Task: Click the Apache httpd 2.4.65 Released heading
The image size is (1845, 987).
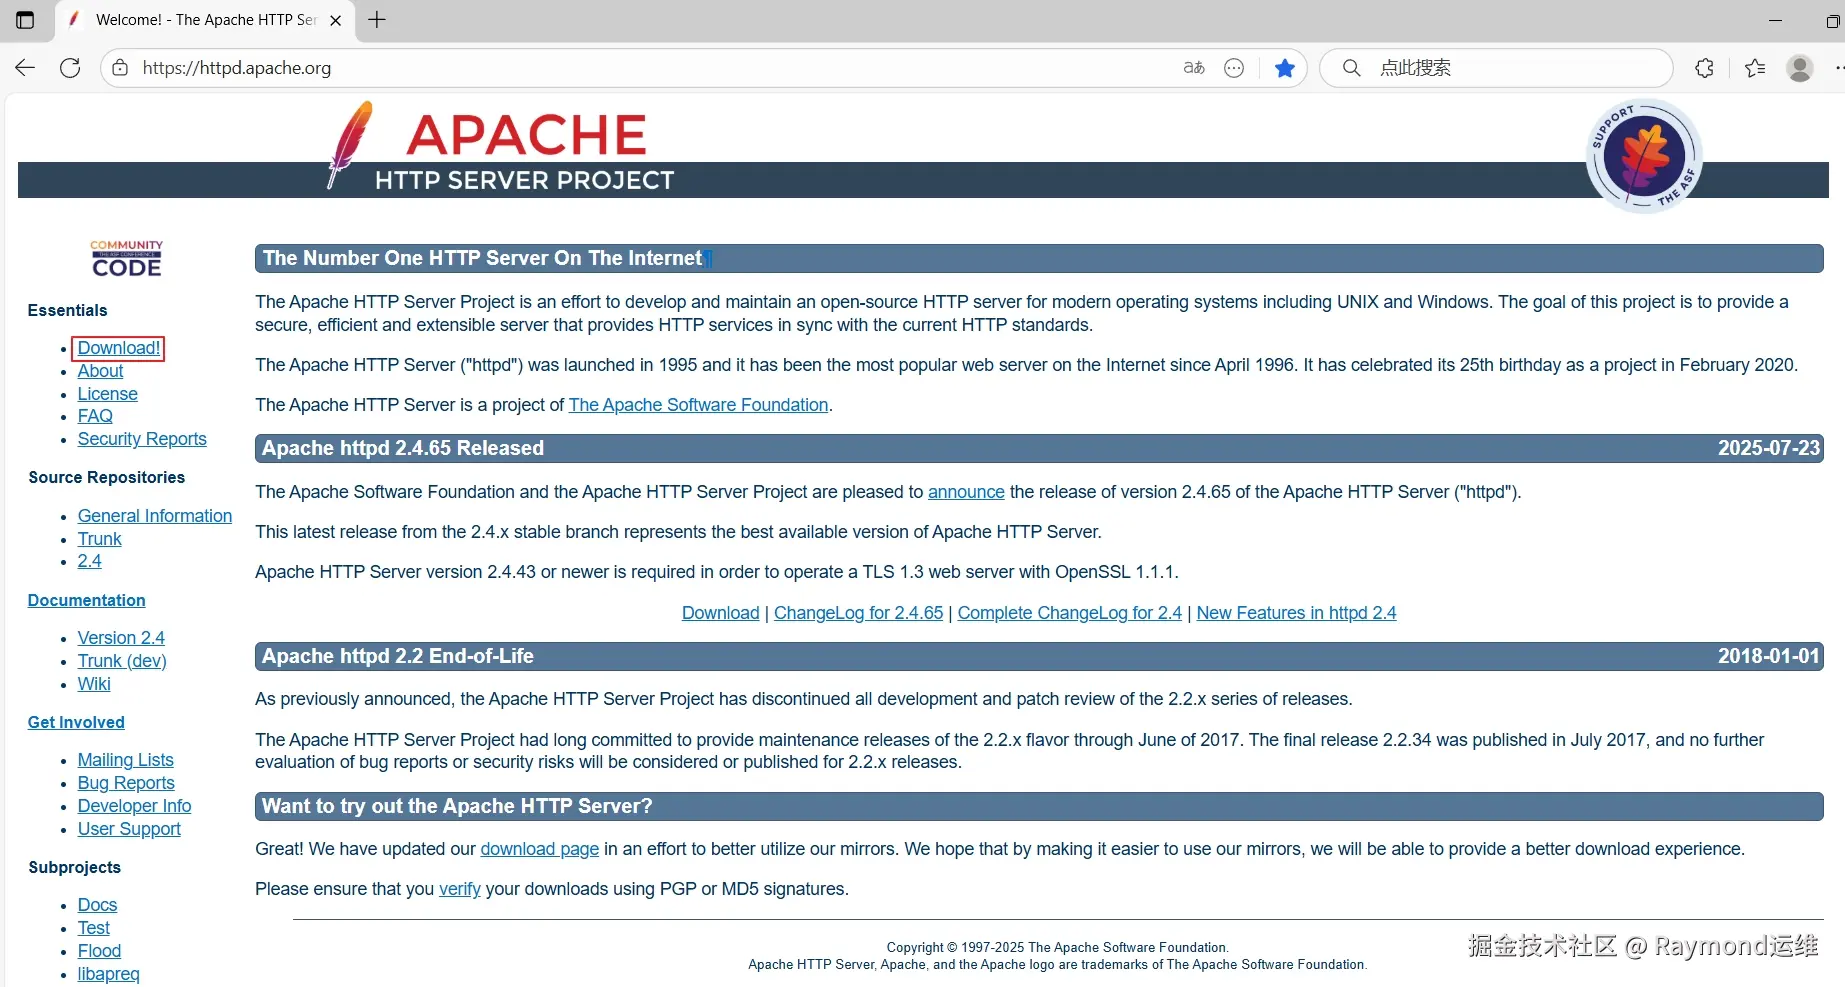Action: pyautogui.click(x=402, y=448)
